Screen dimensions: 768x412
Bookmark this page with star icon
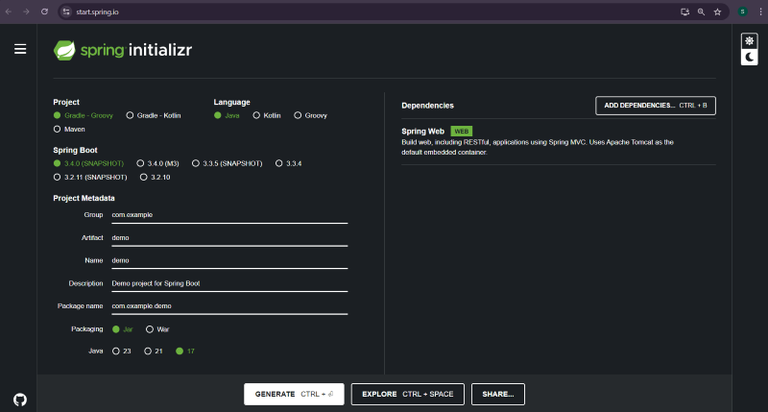point(718,12)
